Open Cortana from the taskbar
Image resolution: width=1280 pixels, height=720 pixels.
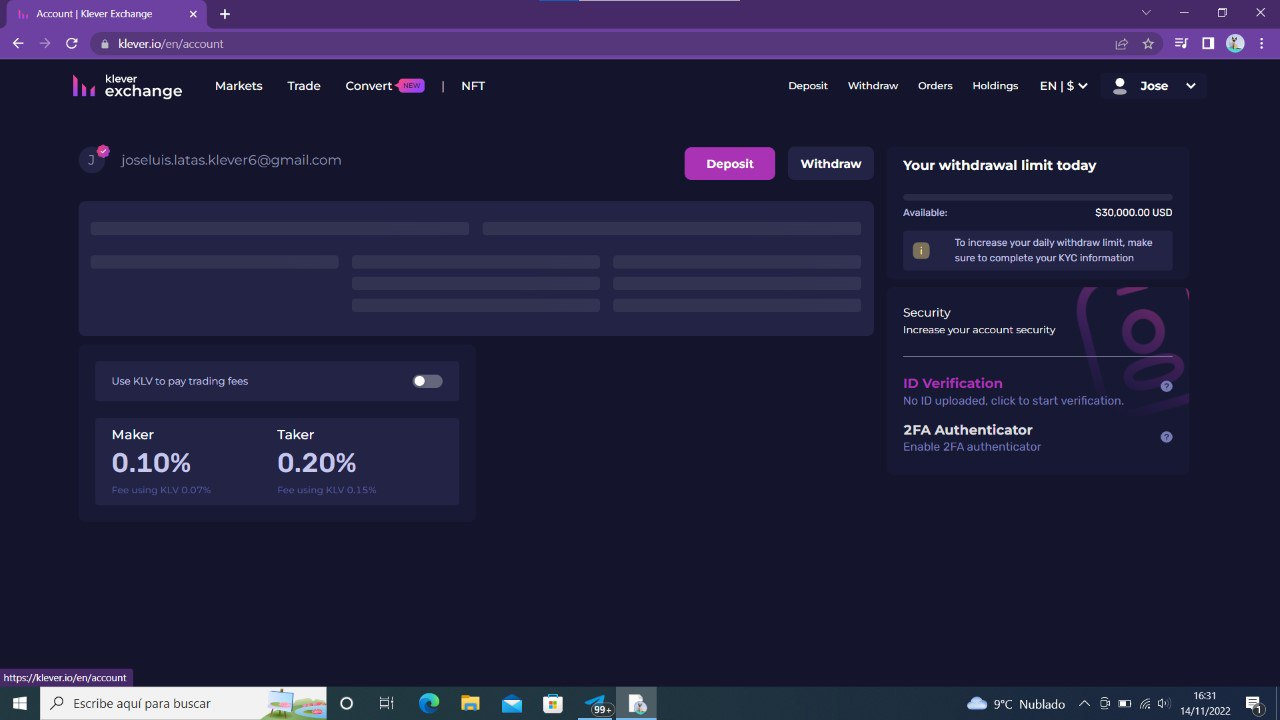coord(346,704)
